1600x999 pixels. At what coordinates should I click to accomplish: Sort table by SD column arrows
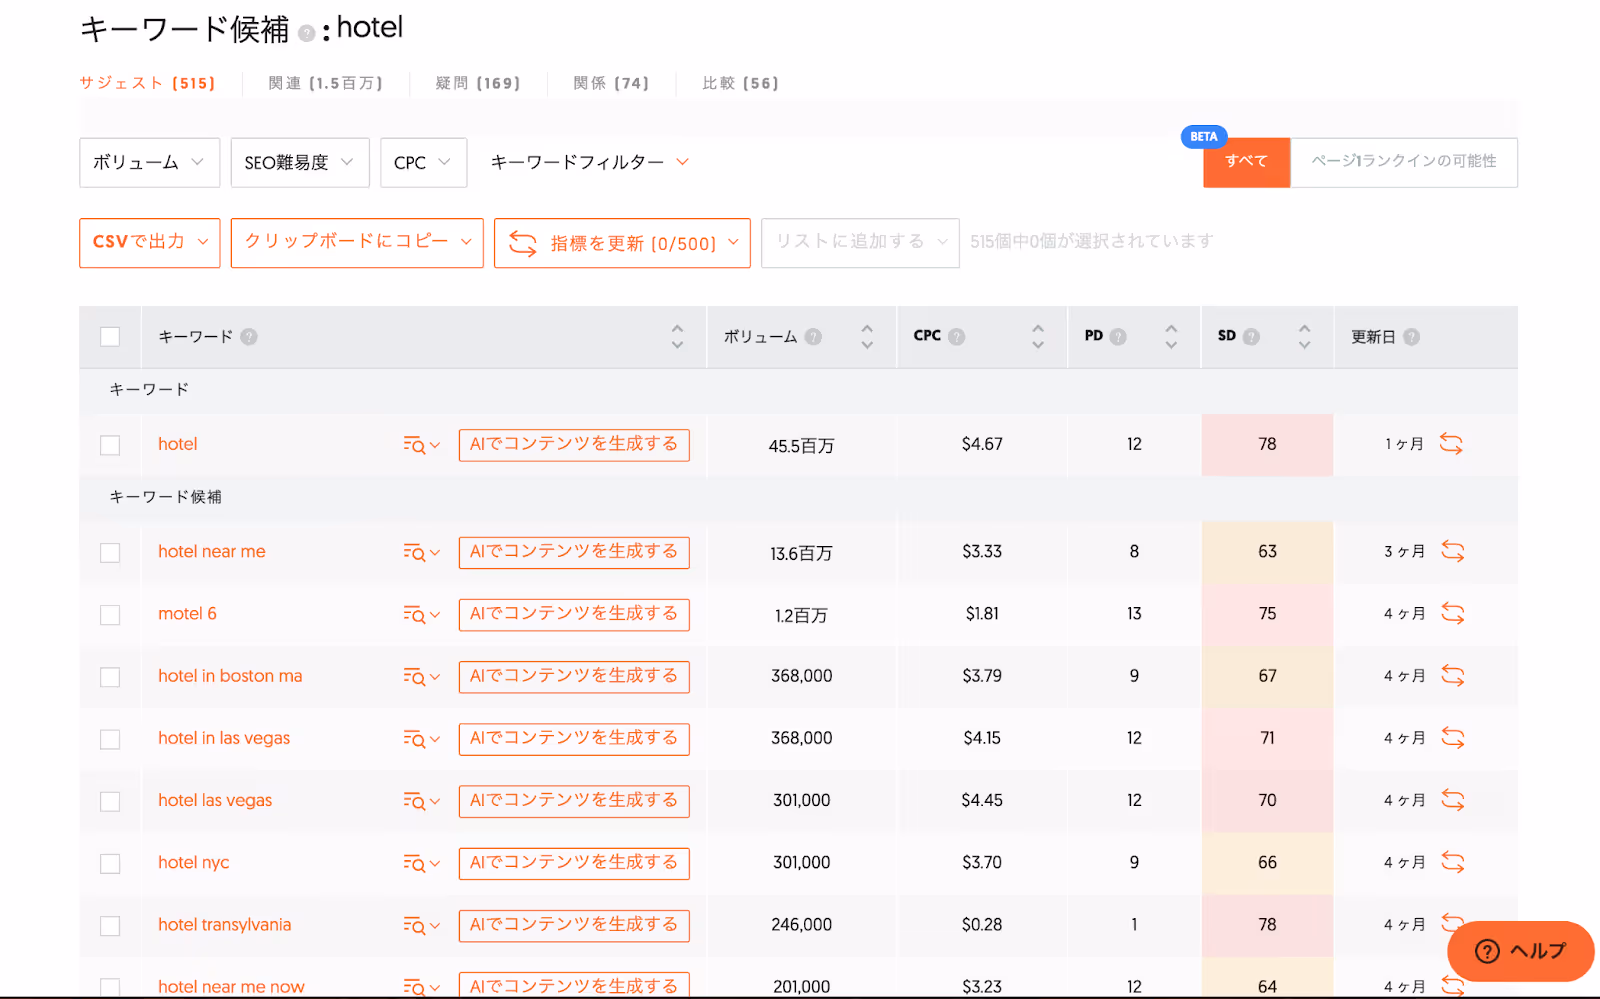pyautogui.click(x=1304, y=336)
